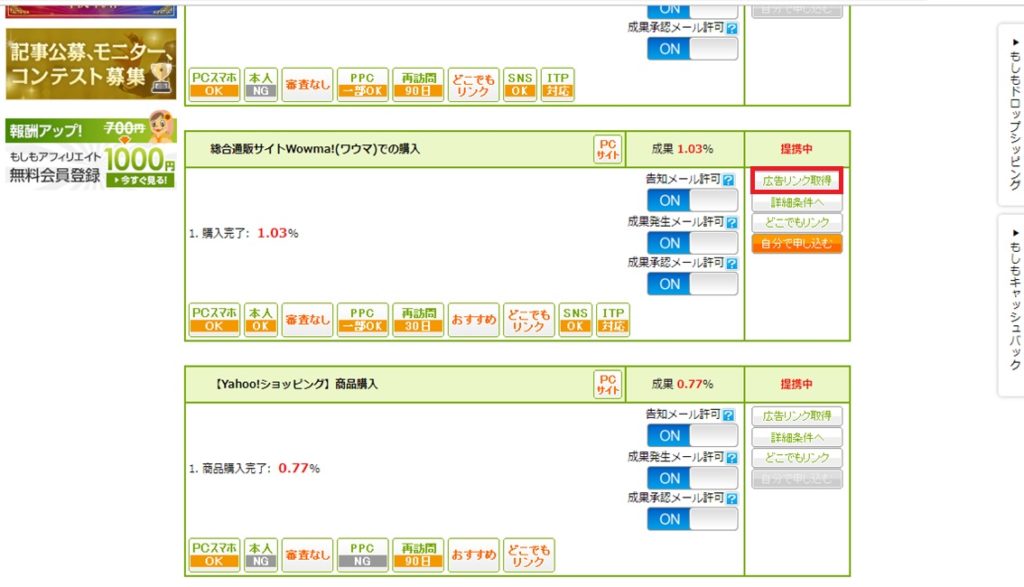Click 【Yahoo!ショッピング】商品購入 title
This screenshot has height=587, width=1024.
point(296,384)
